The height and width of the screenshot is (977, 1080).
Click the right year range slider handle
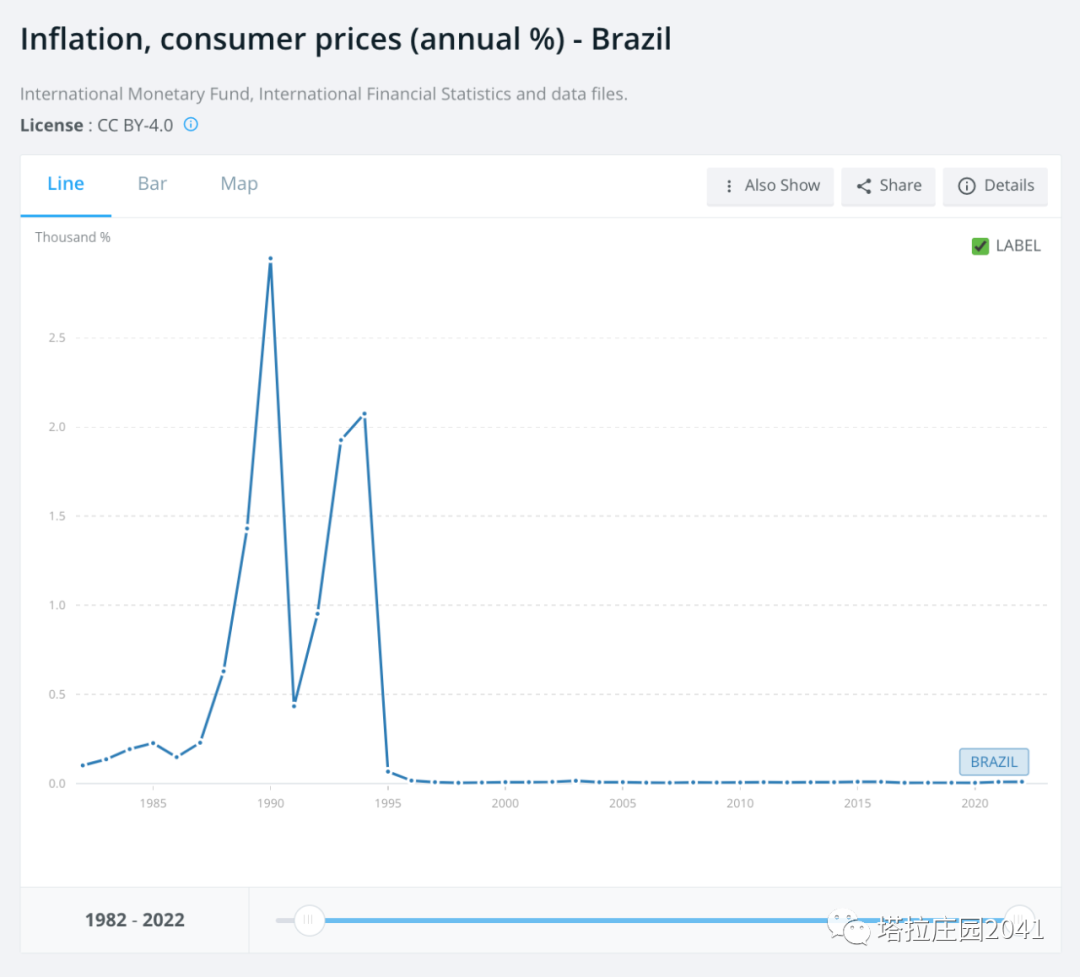tap(1019, 919)
